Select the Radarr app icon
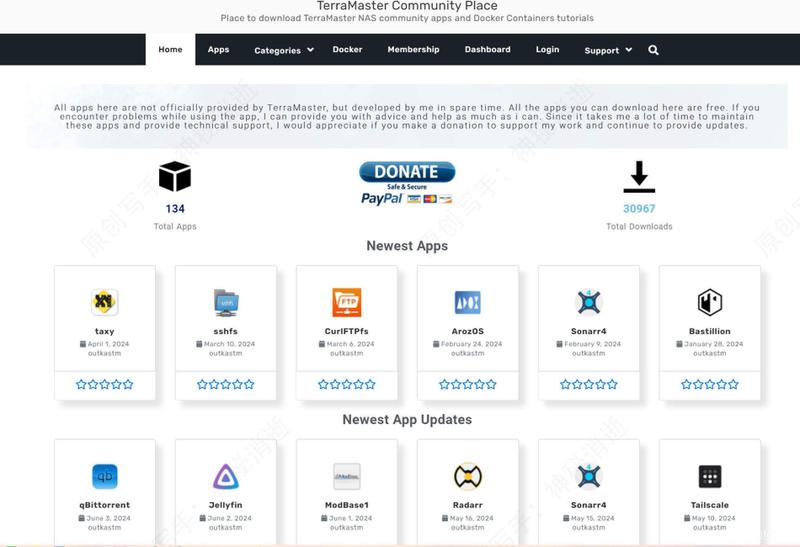The height and width of the screenshot is (547, 800). (x=467, y=476)
